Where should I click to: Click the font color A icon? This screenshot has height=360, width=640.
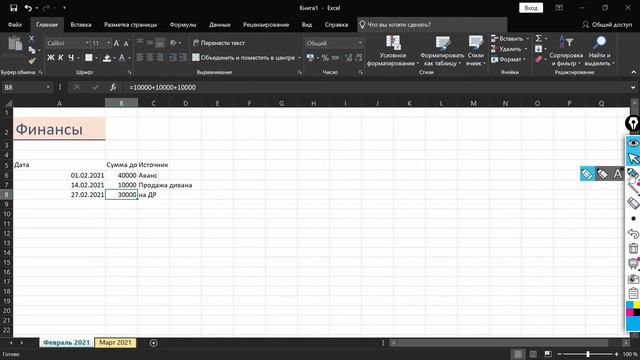click(x=122, y=58)
